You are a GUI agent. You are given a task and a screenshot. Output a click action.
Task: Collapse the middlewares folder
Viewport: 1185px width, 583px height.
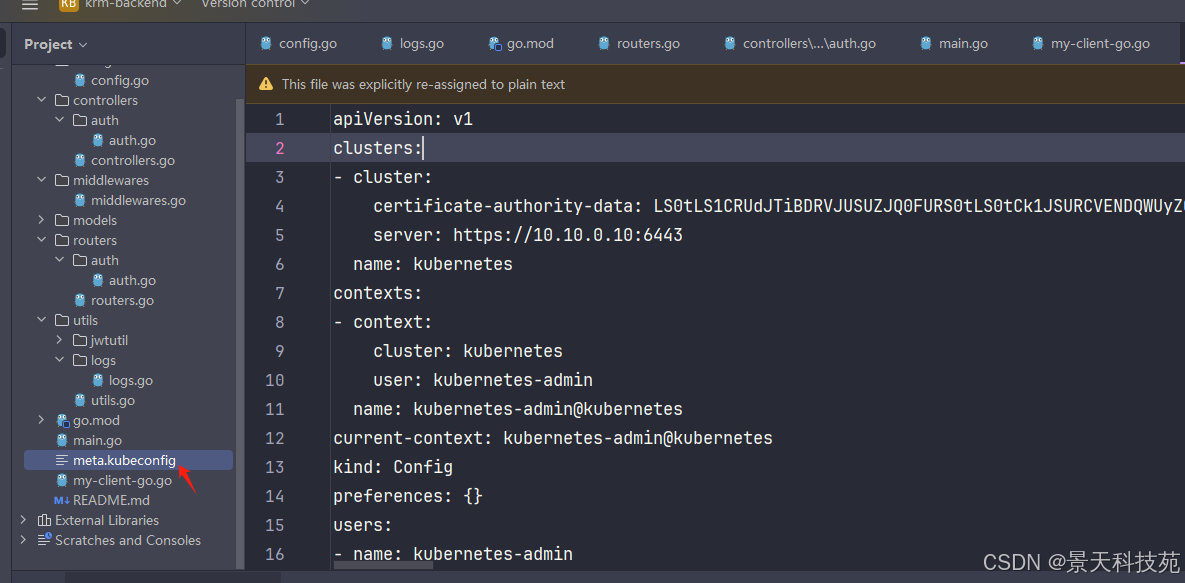pos(41,180)
